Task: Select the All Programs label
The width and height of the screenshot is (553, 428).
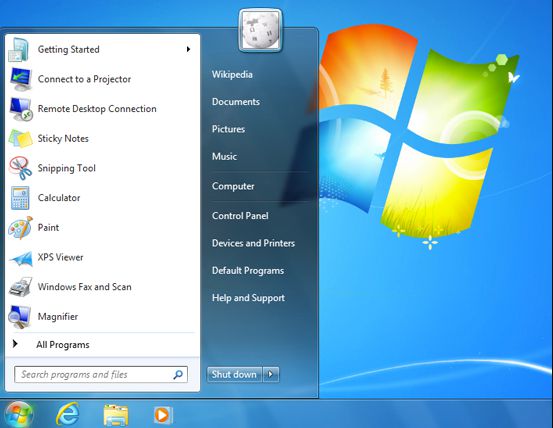Action: point(63,345)
